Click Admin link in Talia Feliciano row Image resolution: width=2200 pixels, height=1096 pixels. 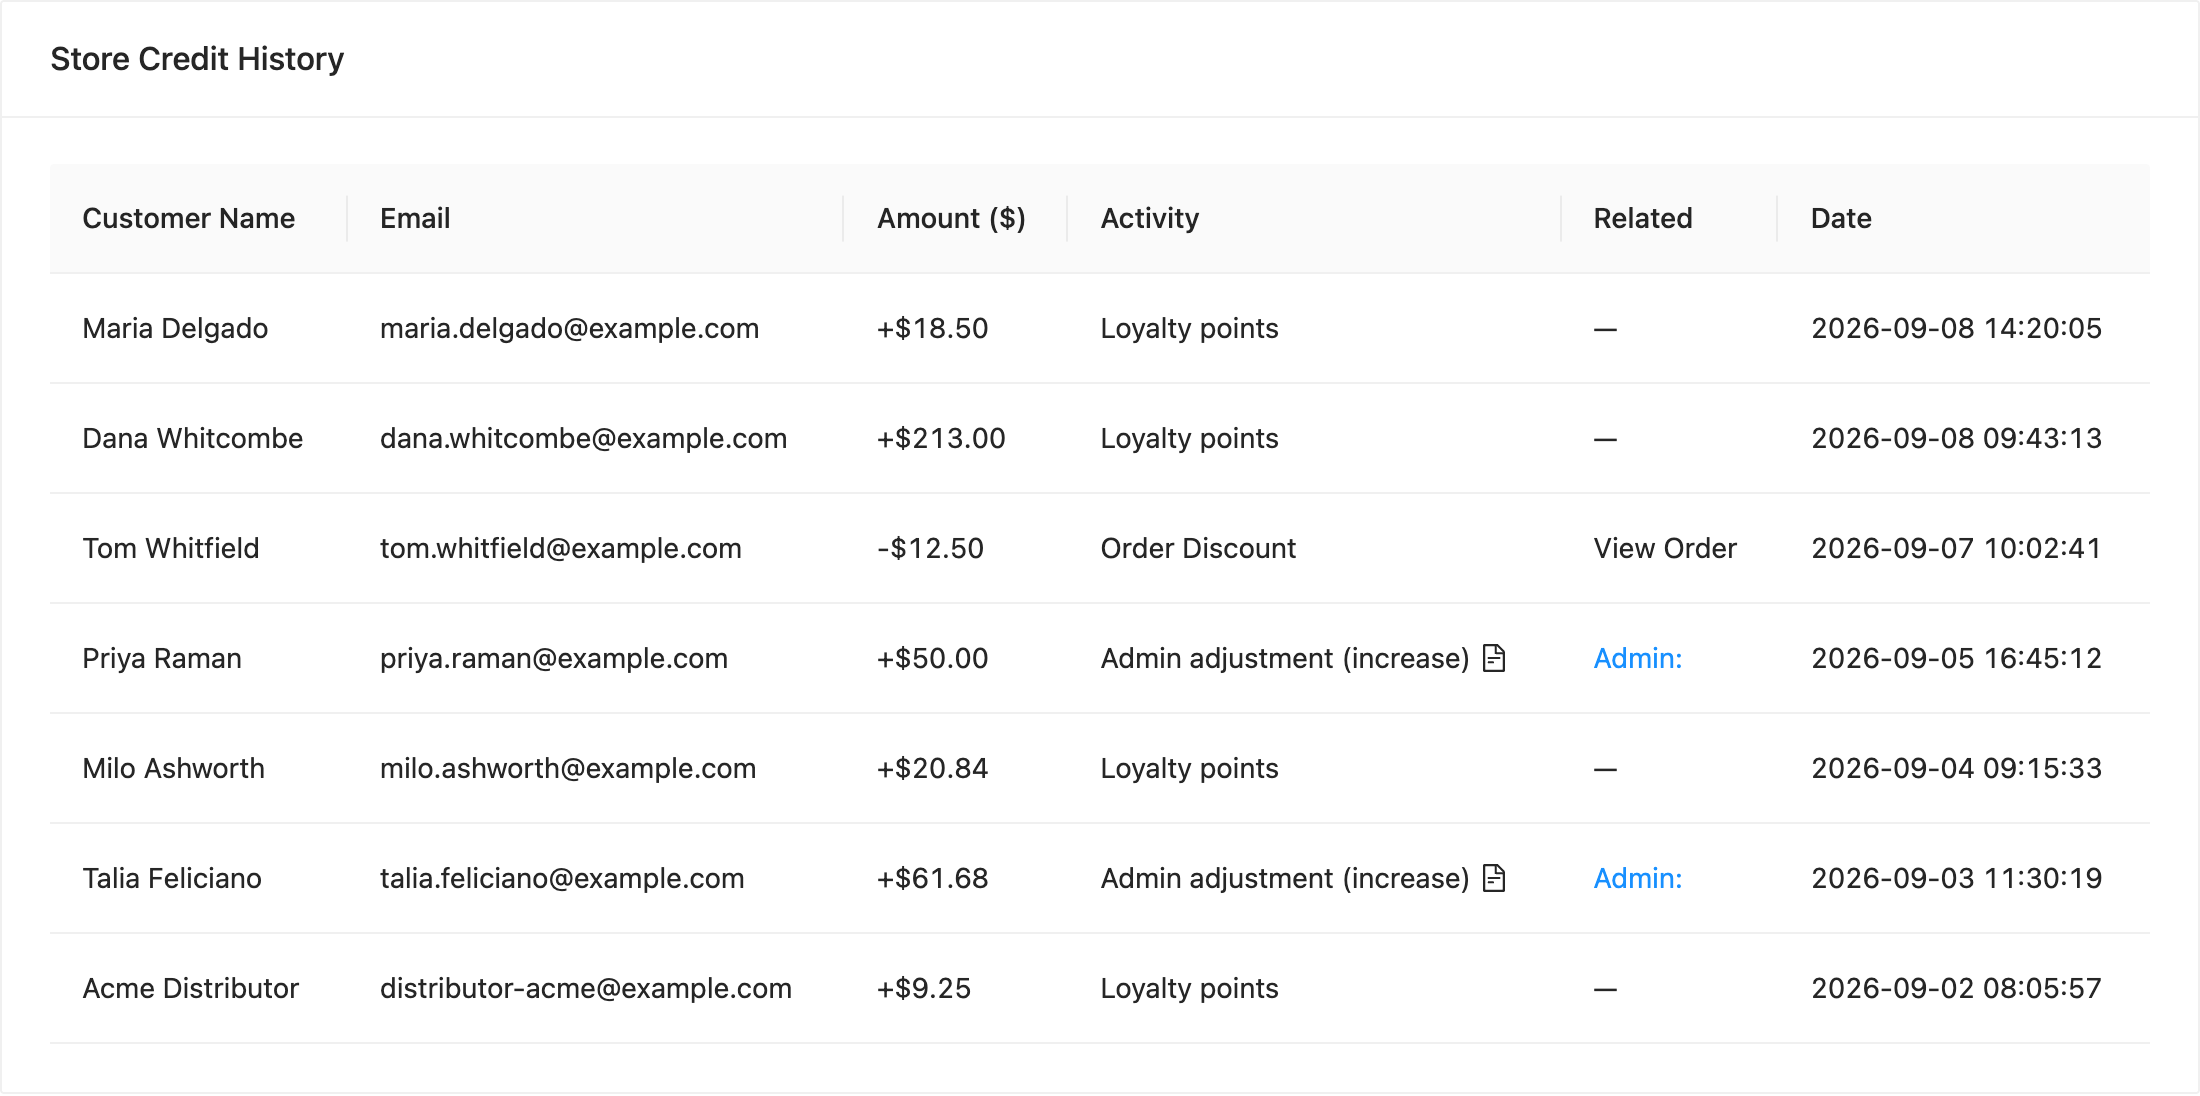(1638, 878)
